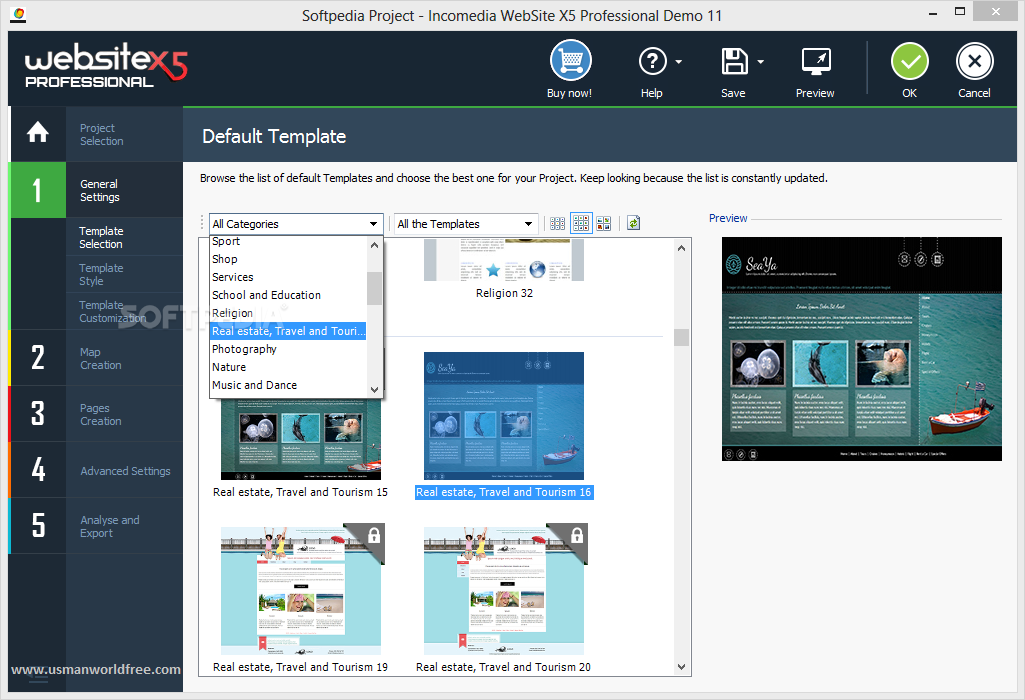This screenshot has height=700, width=1025.
Task: Open the All the Templates combo box
Action: point(465,224)
